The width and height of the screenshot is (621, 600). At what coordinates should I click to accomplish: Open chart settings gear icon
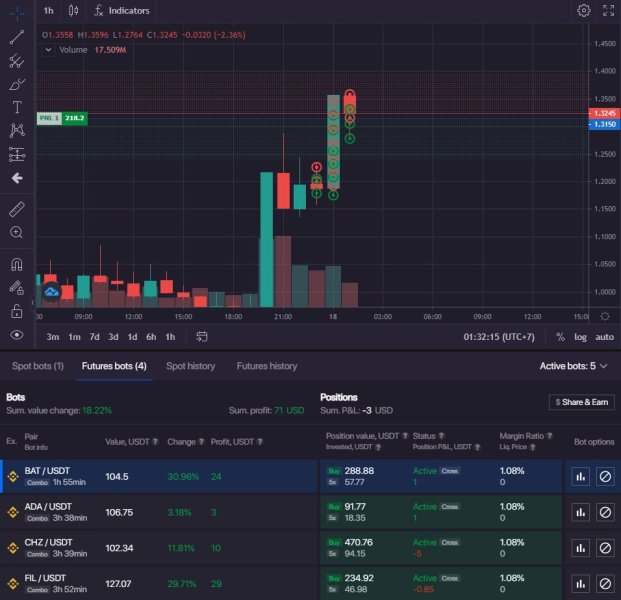coord(583,10)
